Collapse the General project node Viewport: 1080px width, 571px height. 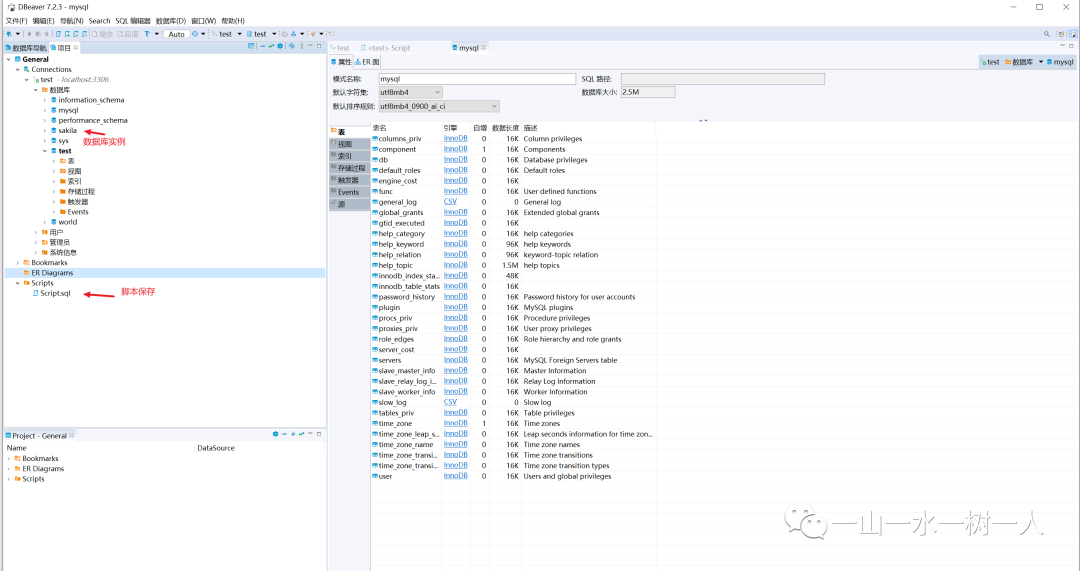pyautogui.click(x=9, y=59)
